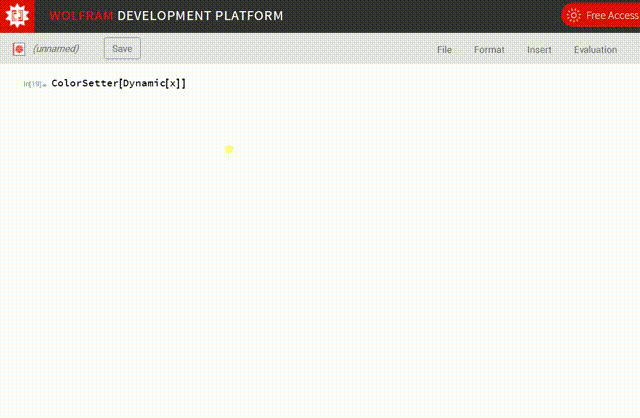Image resolution: width=640 pixels, height=418 pixels.
Task: Open the Format menu
Action: (489, 50)
